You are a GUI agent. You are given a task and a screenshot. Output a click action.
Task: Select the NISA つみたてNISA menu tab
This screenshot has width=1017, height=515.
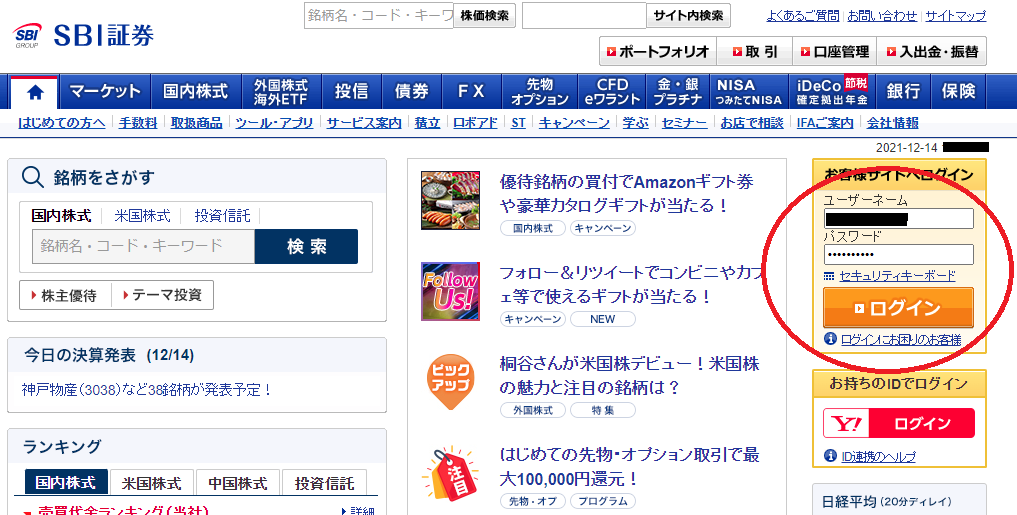[748, 91]
